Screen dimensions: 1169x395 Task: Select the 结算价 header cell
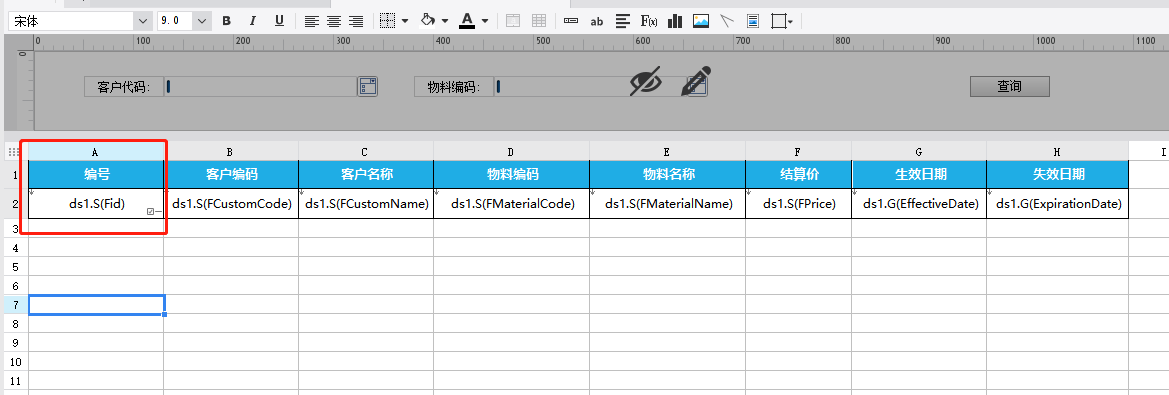pos(798,174)
